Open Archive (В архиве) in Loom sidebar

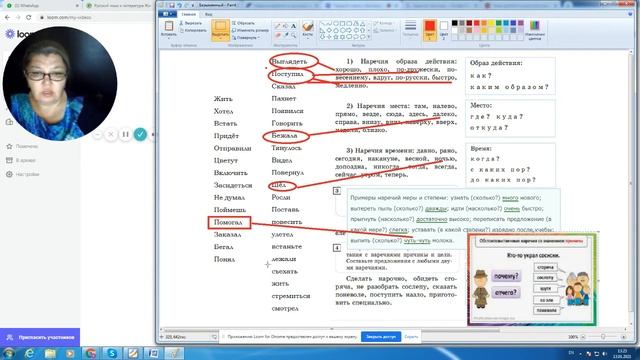click(21, 160)
